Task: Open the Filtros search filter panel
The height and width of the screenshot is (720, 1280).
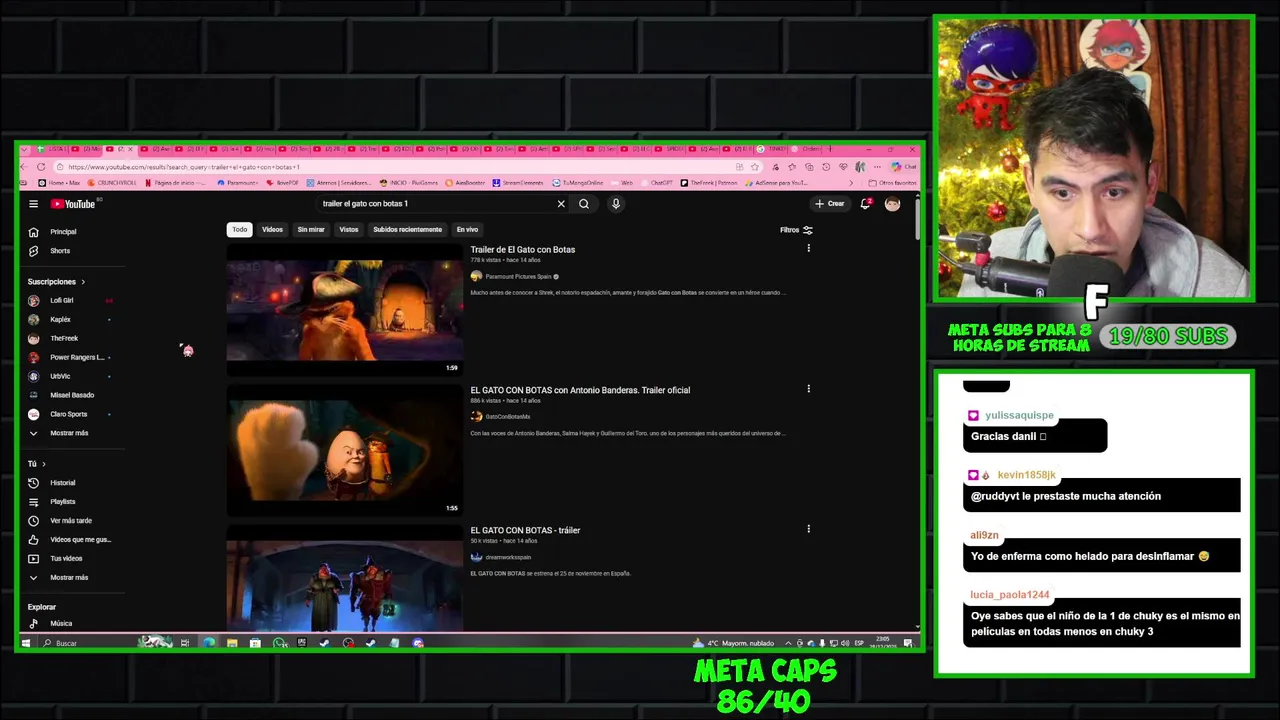Action: [x=796, y=230]
